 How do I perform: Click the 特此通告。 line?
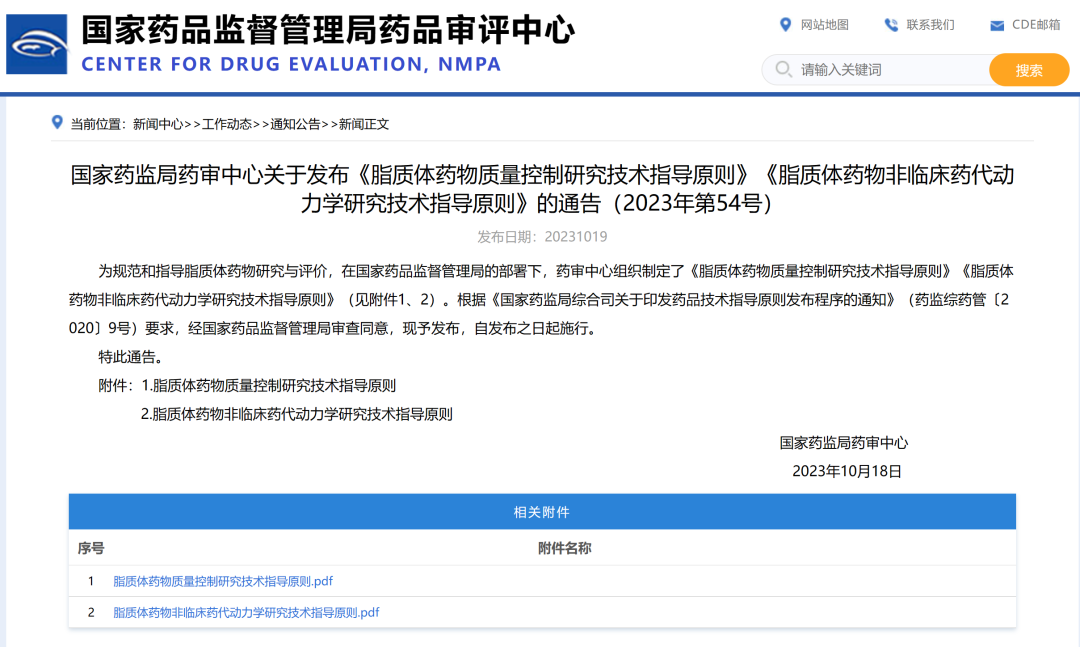131,357
